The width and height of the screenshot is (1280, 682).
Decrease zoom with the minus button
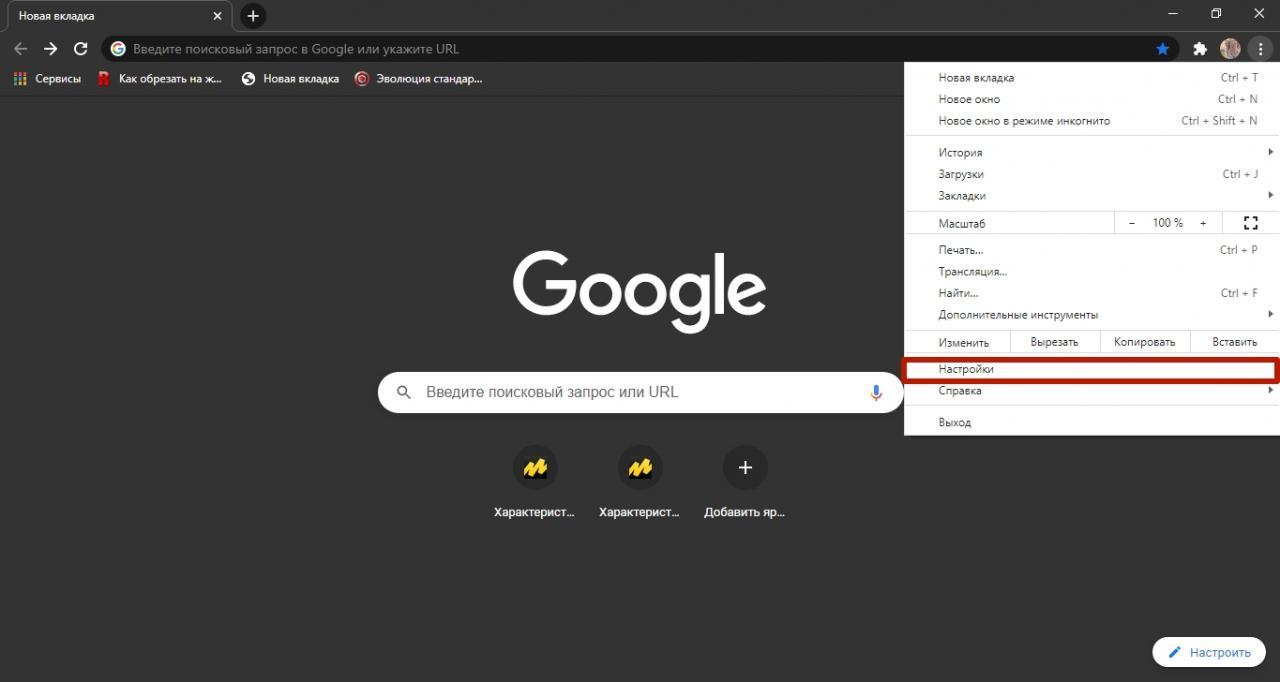(x=1132, y=223)
